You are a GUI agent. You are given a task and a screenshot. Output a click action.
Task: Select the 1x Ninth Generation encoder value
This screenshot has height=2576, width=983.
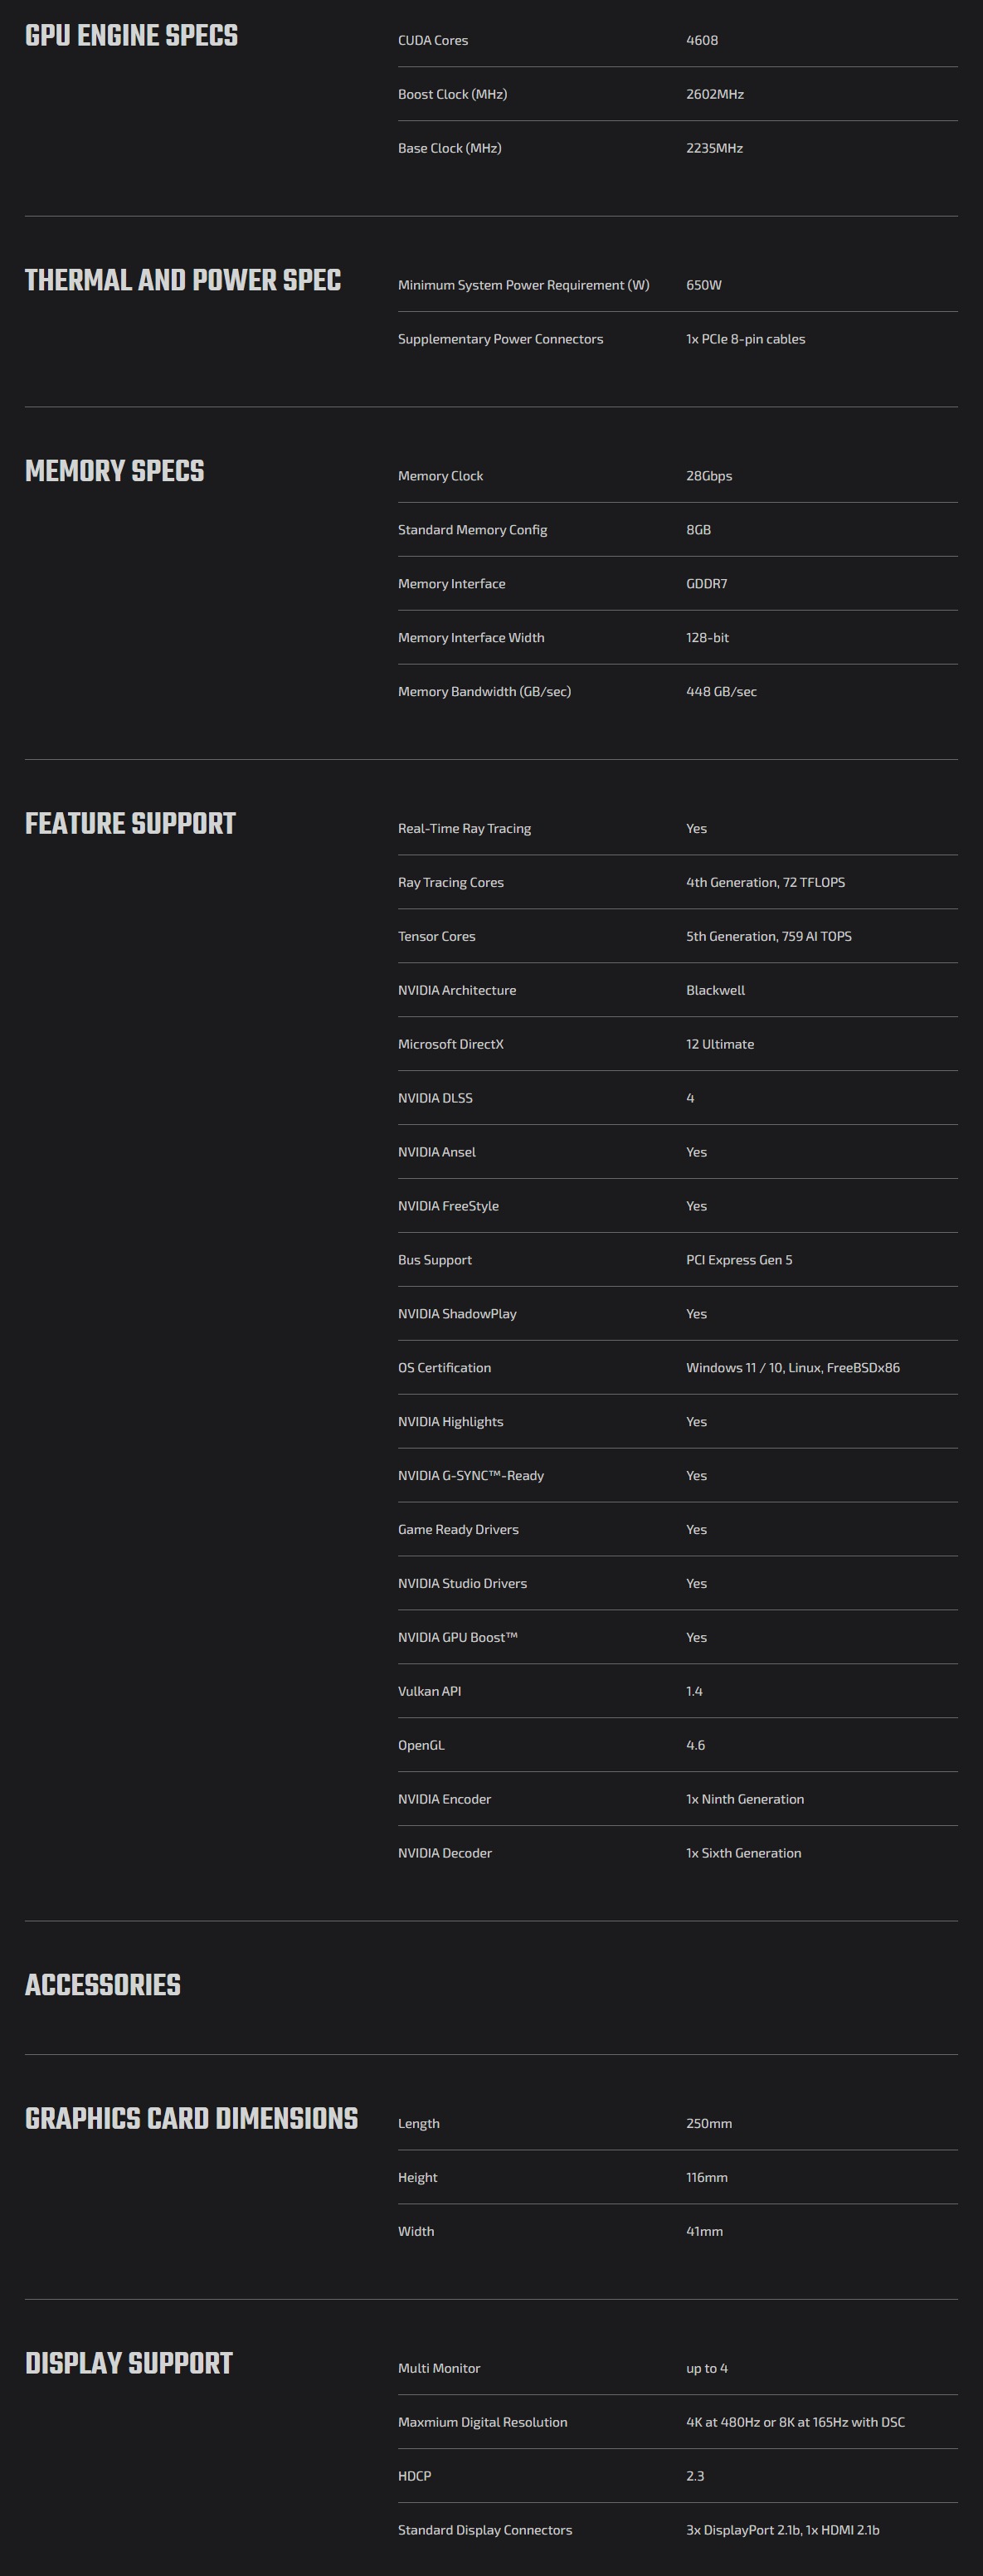pyautogui.click(x=745, y=1799)
